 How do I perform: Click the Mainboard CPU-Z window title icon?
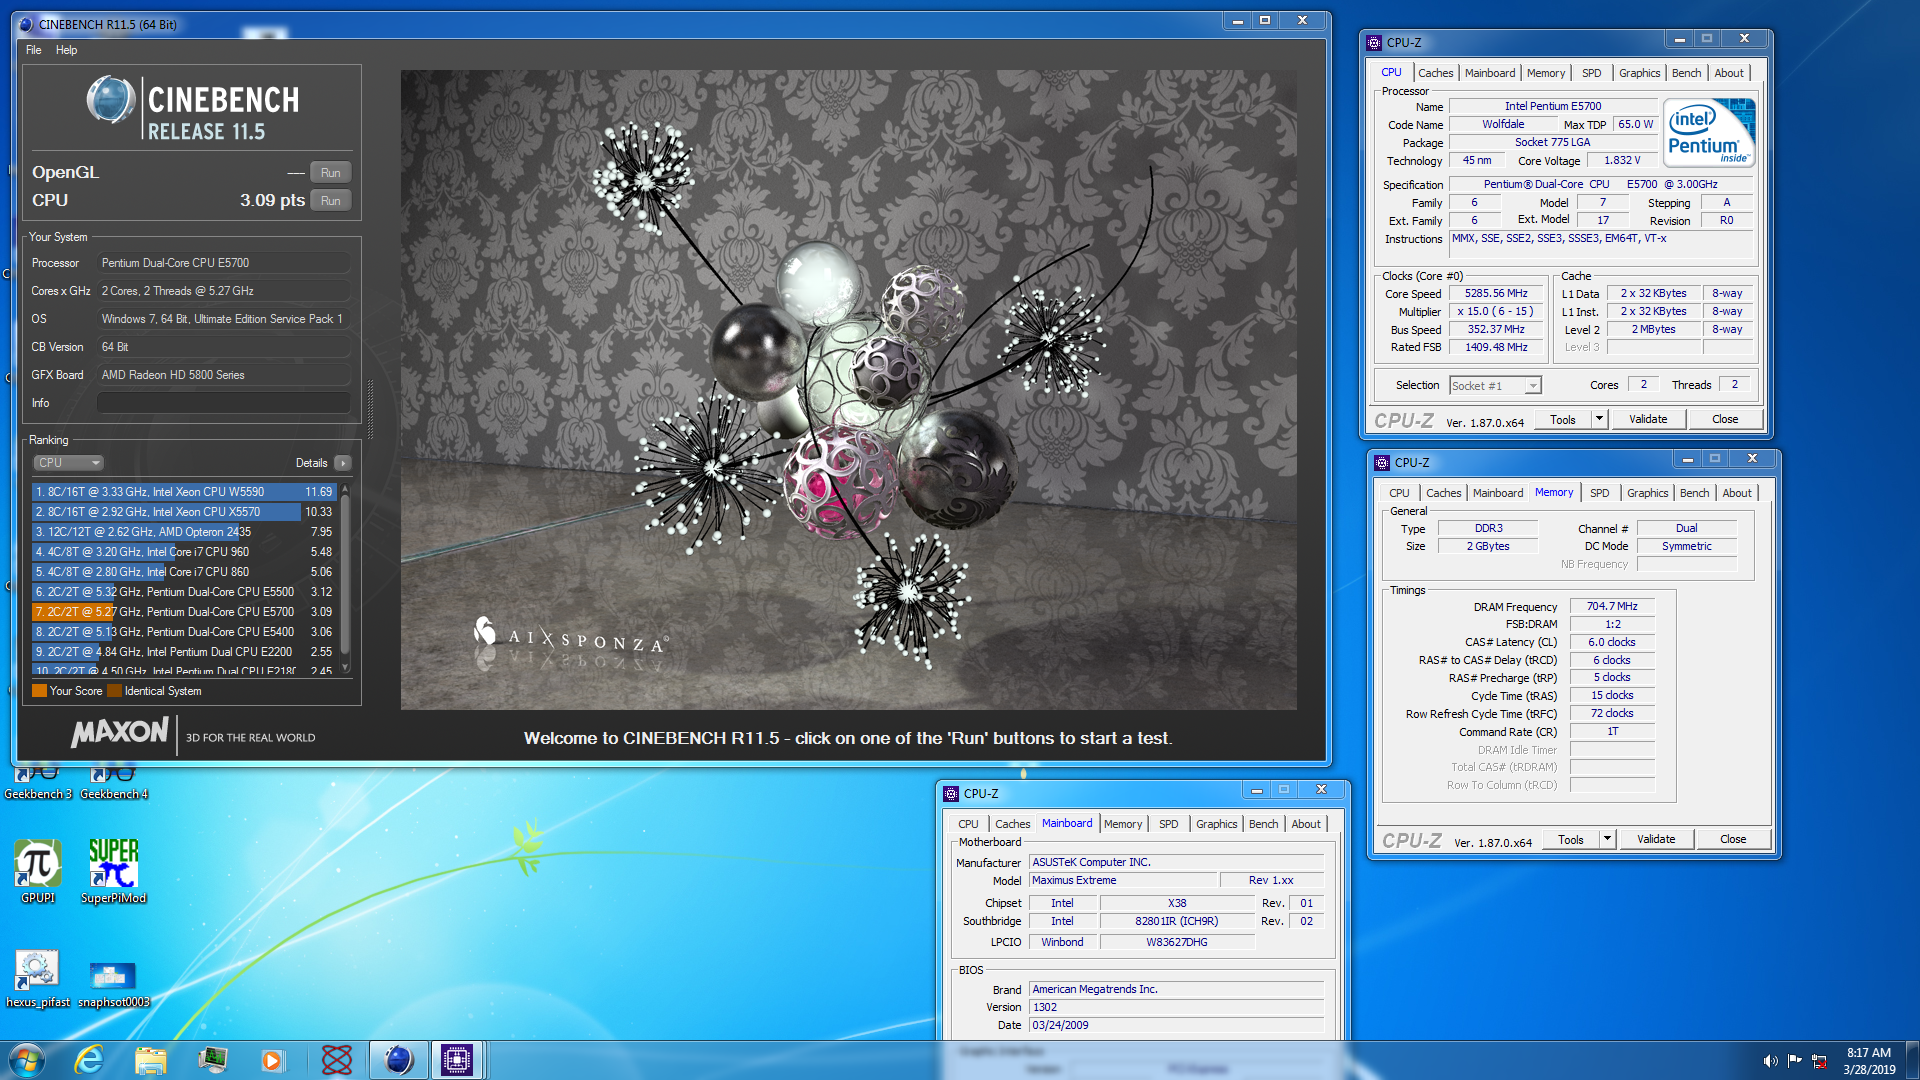951,793
